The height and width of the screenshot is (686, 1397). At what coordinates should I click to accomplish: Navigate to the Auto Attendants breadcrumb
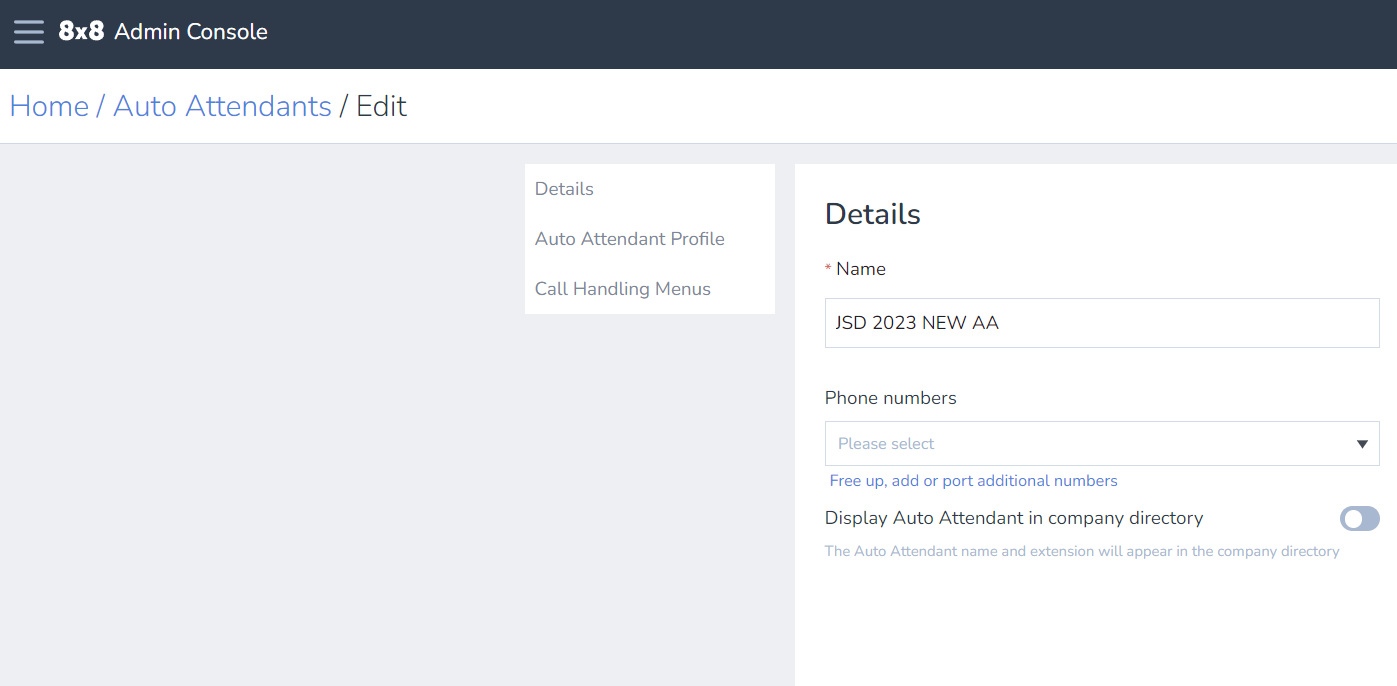click(222, 106)
